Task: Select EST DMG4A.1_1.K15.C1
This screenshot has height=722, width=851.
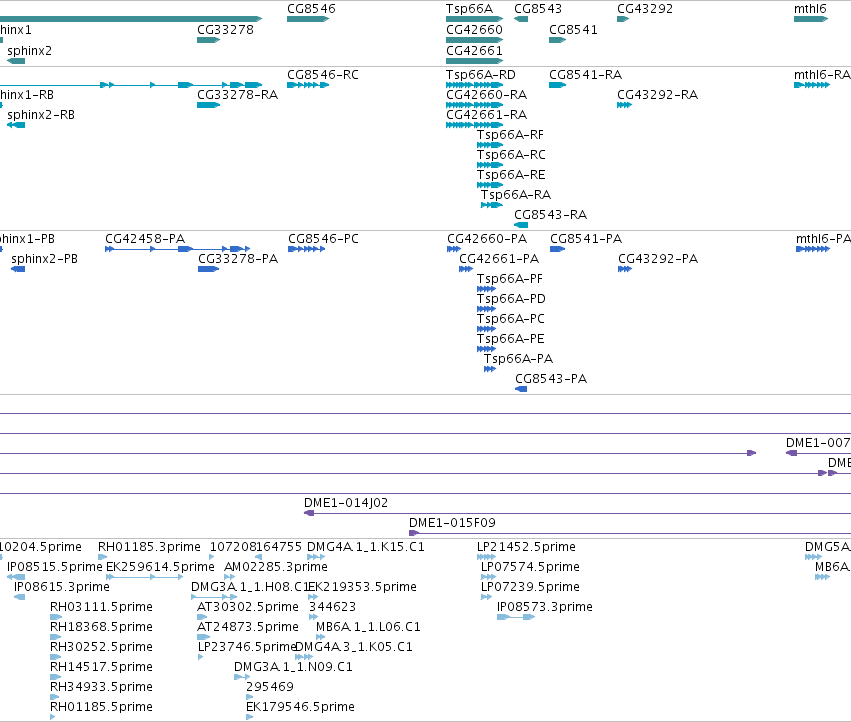Action: (x=316, y=556)
